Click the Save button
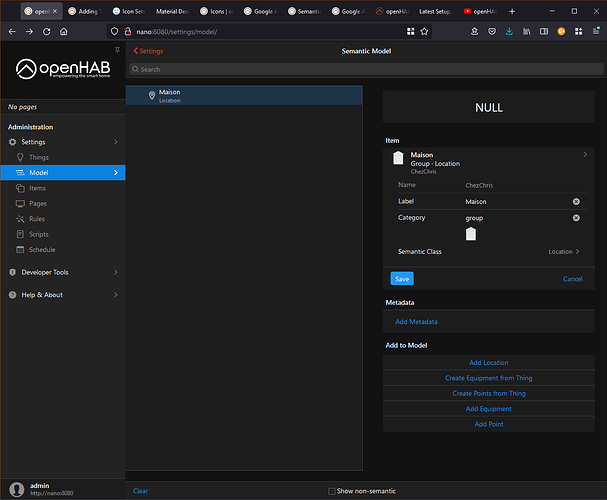The width and height of the screenshot is (607, 500). click(x=402, y=279)
